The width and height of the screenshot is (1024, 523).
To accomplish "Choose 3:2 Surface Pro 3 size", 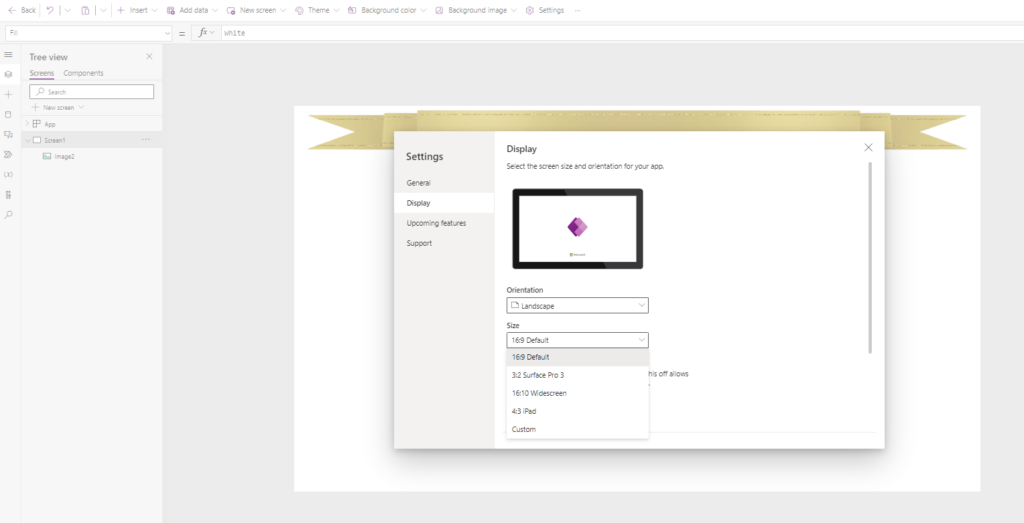I will [x=577, y=375].
